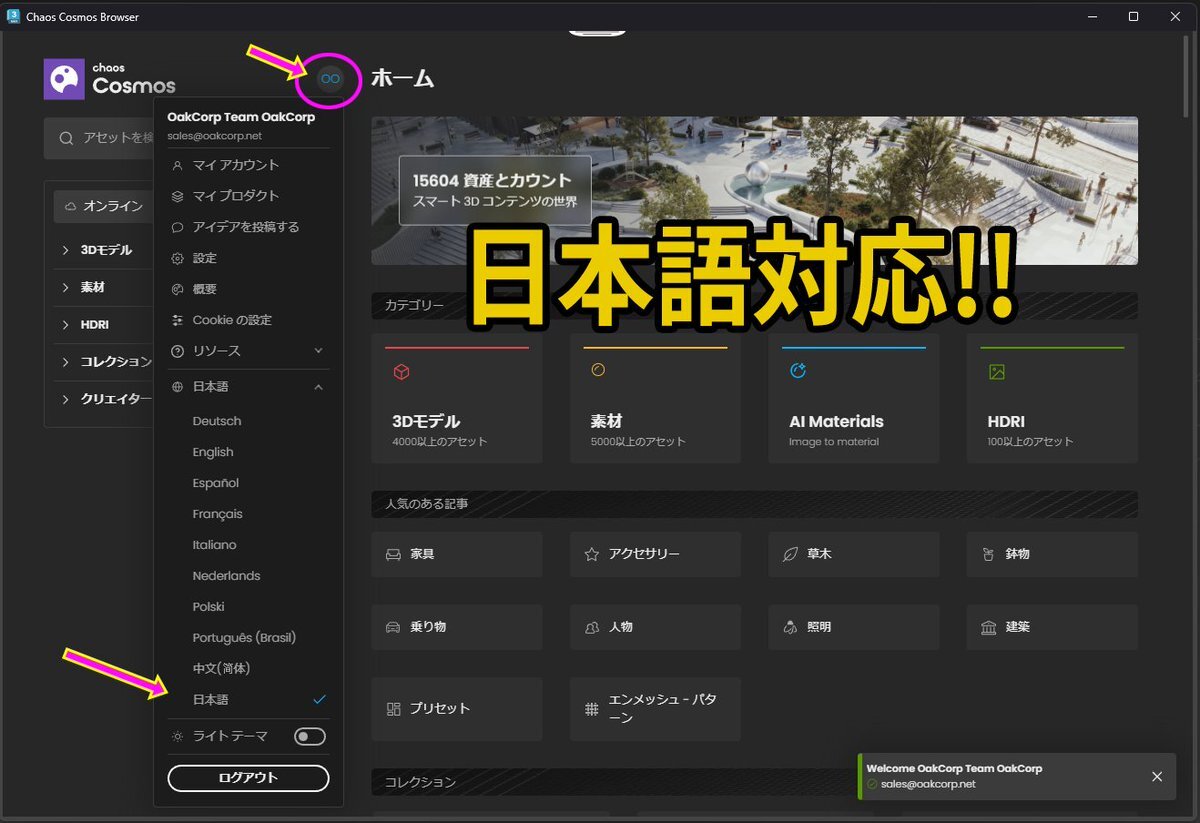Click the 素材 category material icon

point(599,370)
